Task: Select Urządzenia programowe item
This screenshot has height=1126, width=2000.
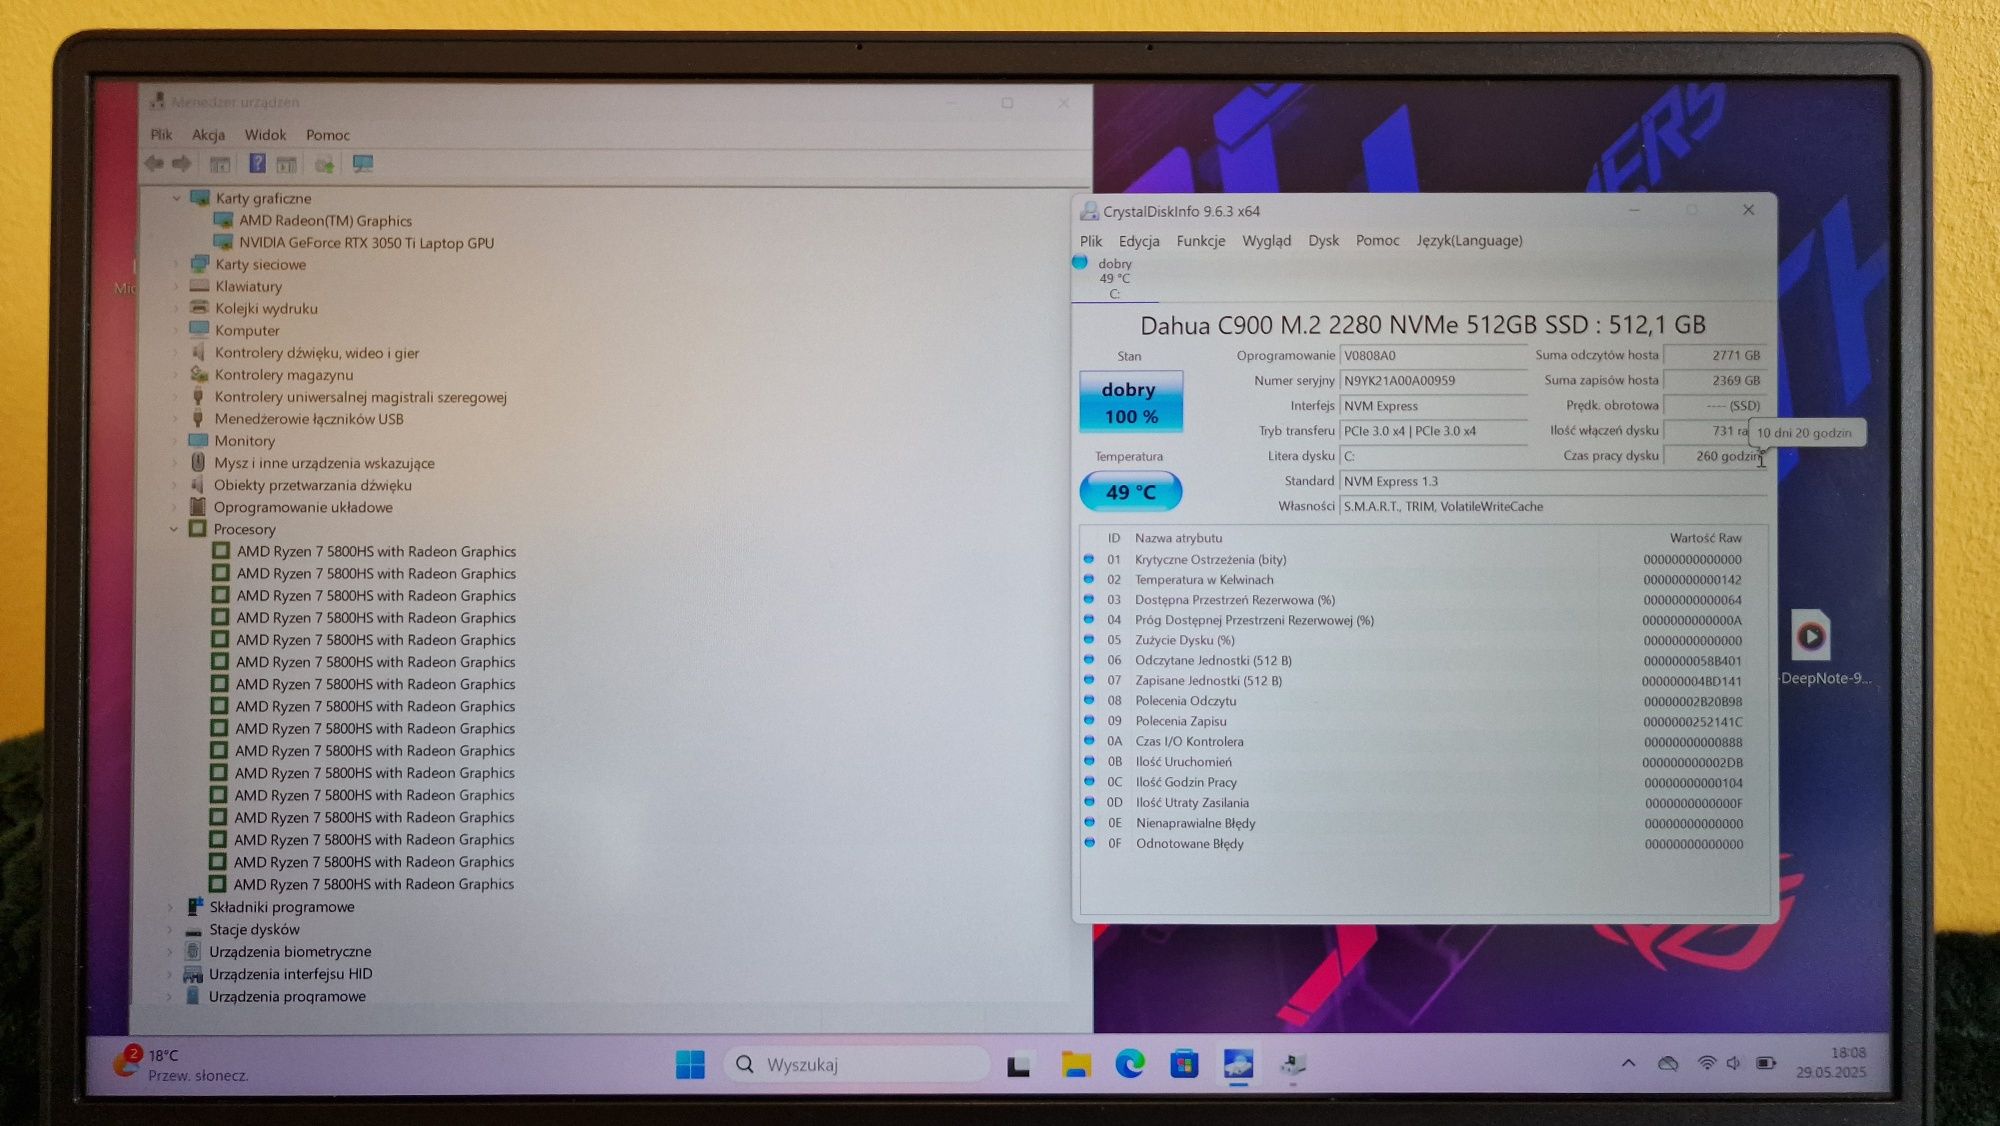Action: (287, 997)
